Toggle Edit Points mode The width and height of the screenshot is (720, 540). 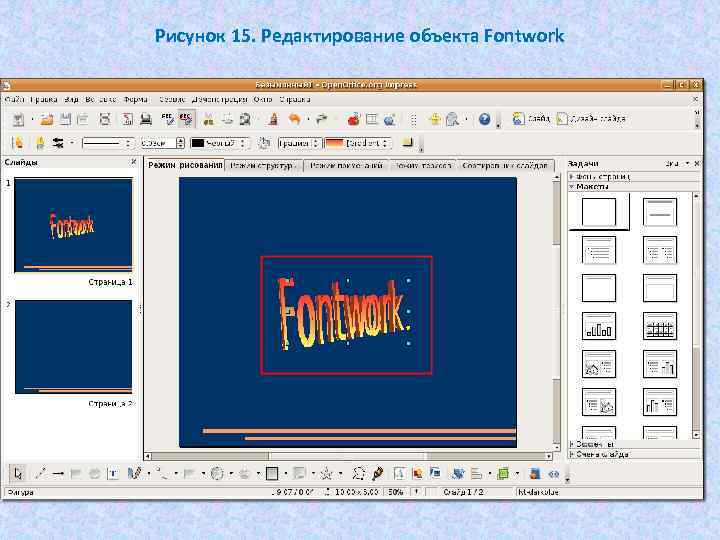pyautogui.click(x=359, y=473)
